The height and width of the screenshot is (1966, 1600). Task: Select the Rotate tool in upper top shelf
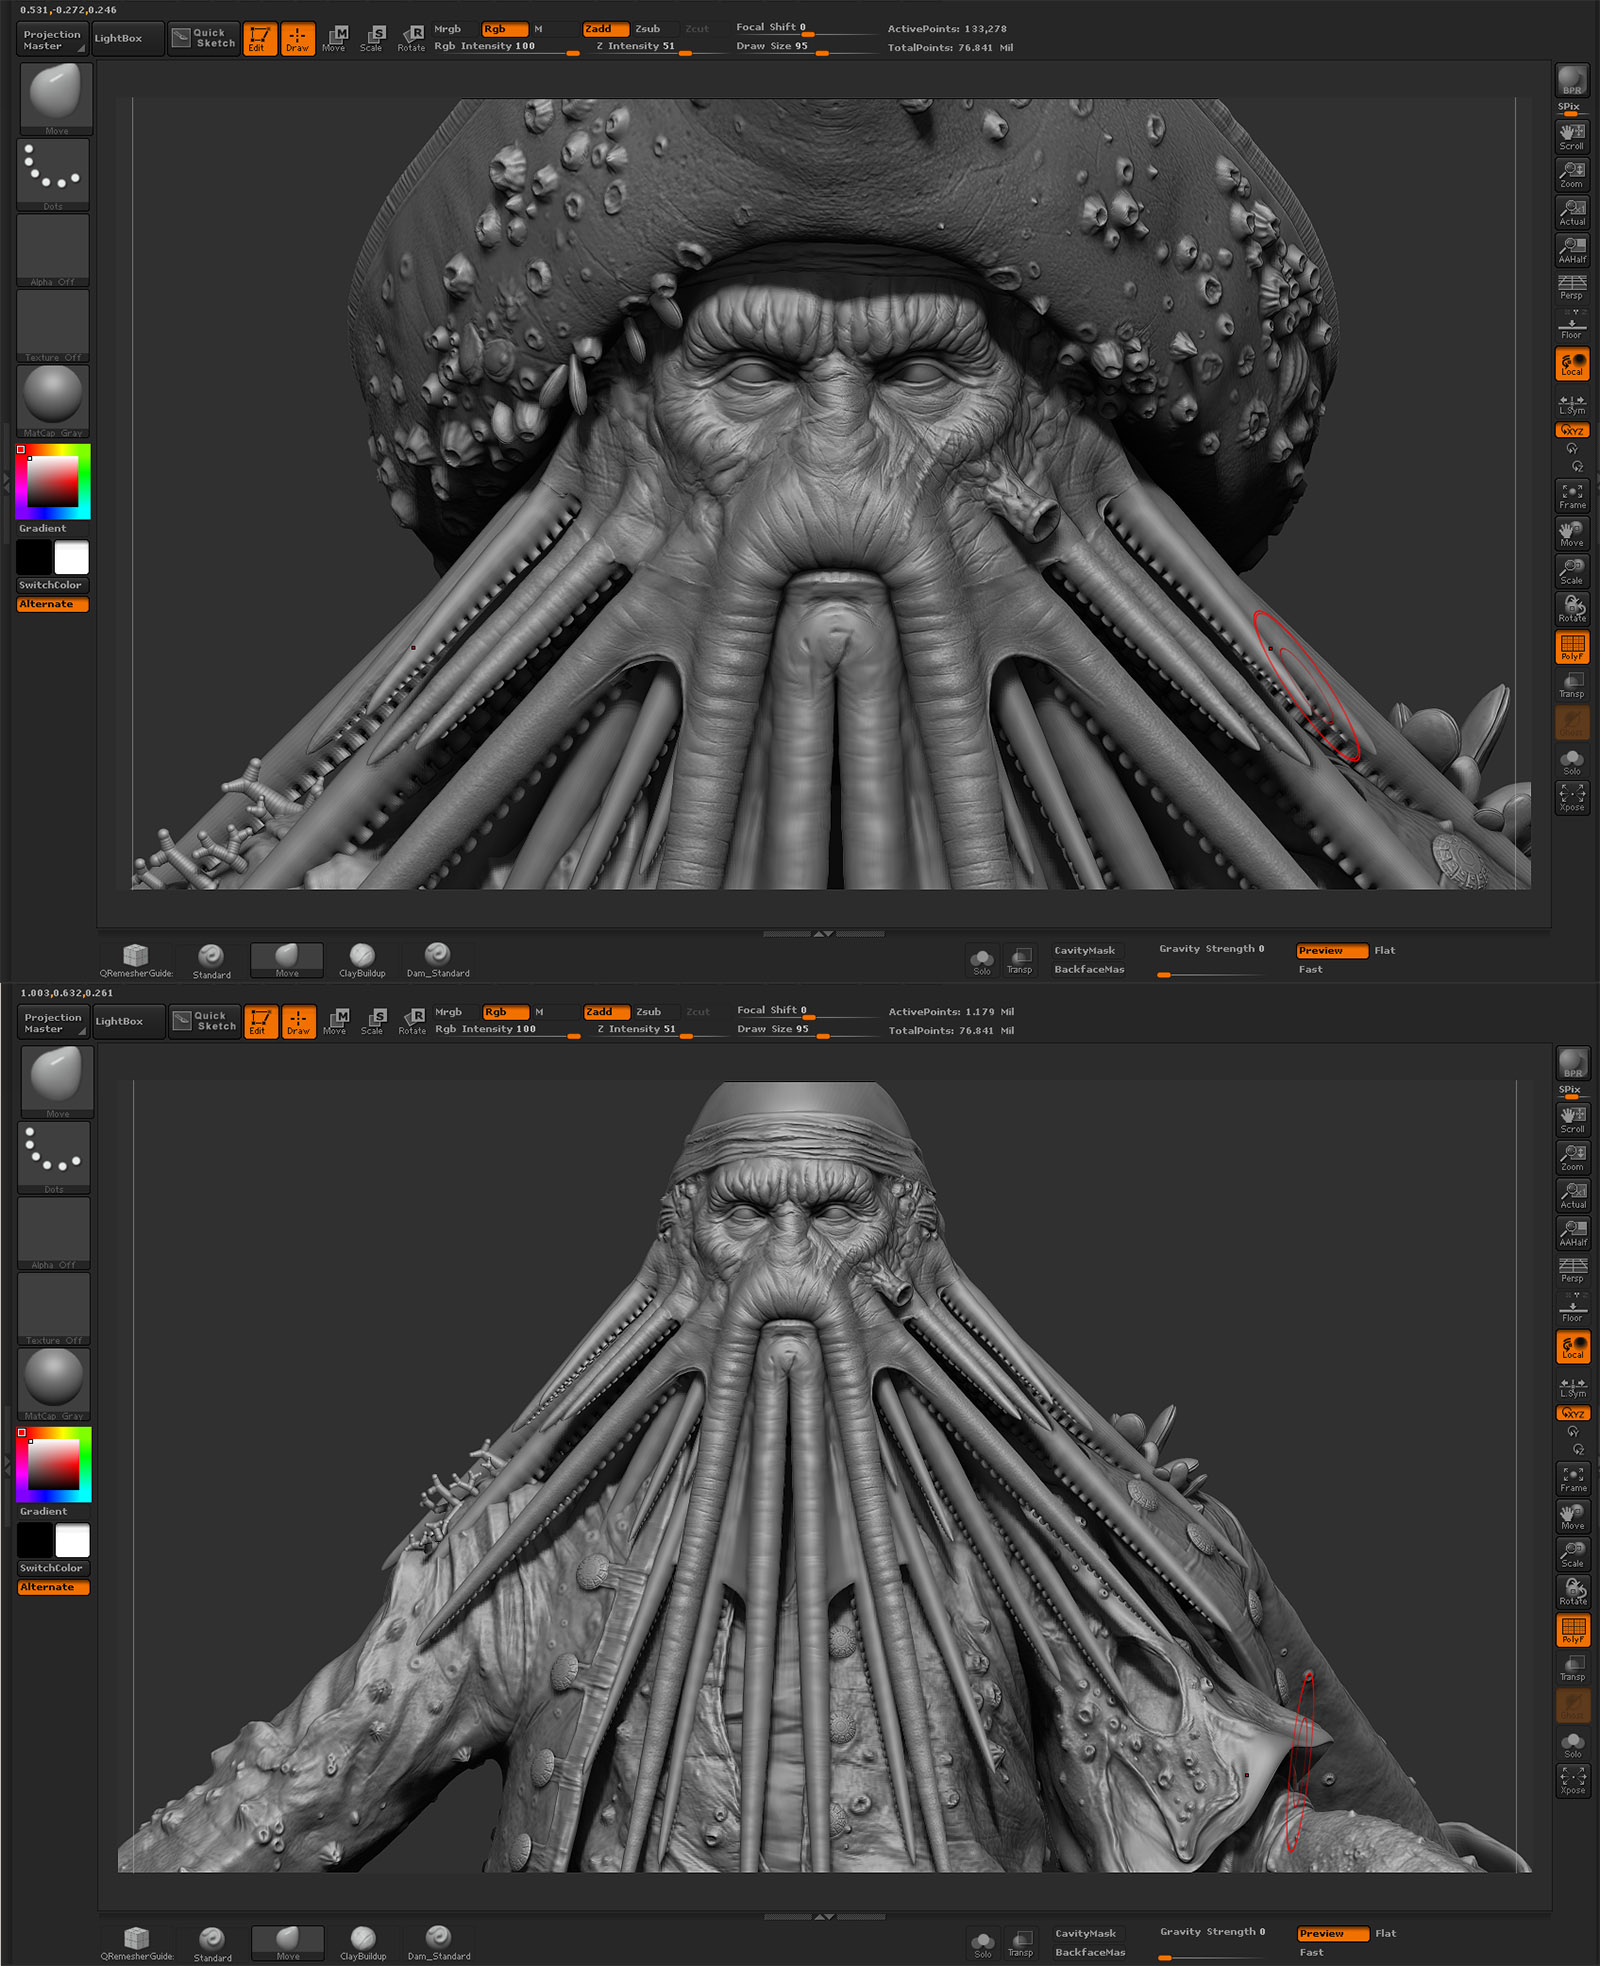pyautogui.click(x=411, y=39)
